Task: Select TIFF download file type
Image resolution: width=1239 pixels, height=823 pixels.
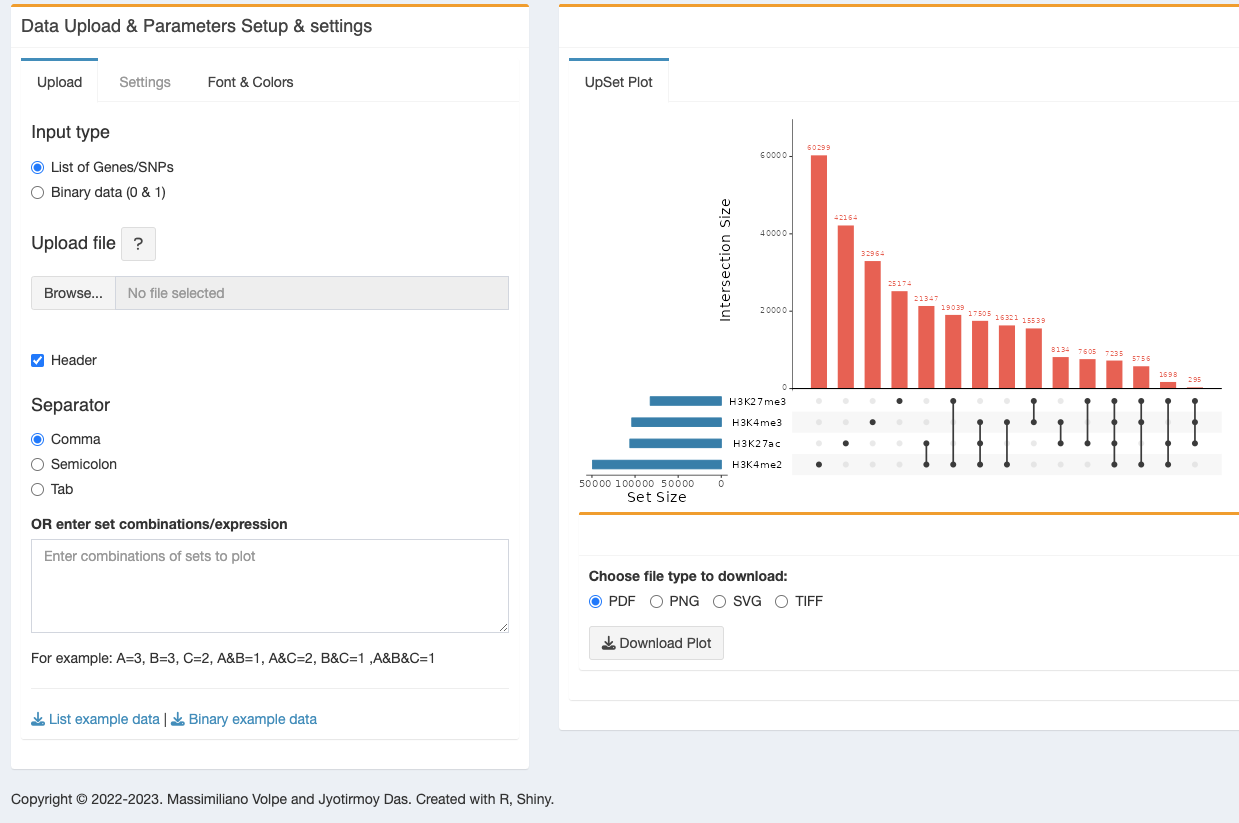Action: click(782, 601)
